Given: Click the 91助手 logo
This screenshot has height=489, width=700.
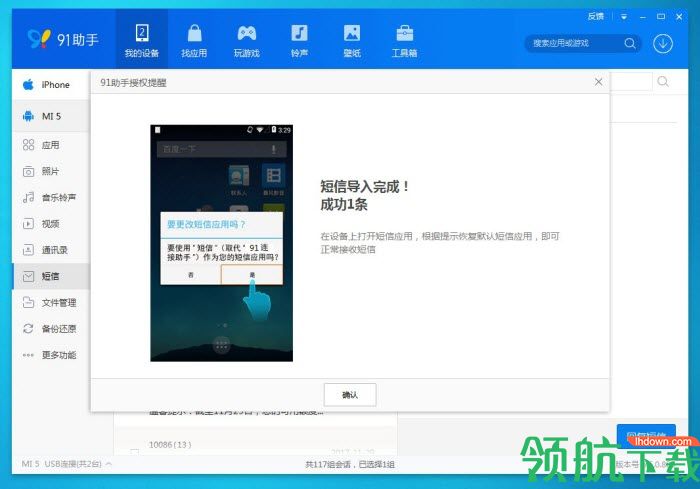Looking at the screenshot, I should [62, 39].
